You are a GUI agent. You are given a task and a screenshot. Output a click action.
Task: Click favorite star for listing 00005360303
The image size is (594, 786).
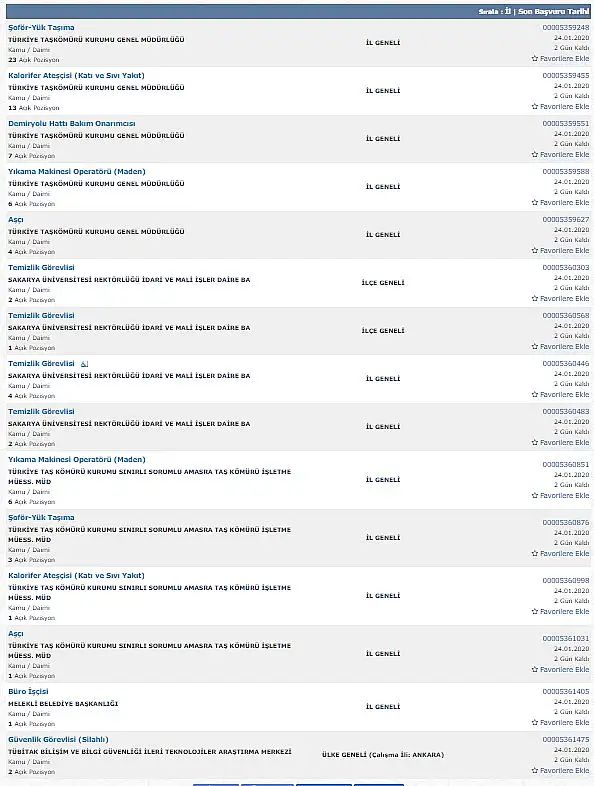pos(534,299)
